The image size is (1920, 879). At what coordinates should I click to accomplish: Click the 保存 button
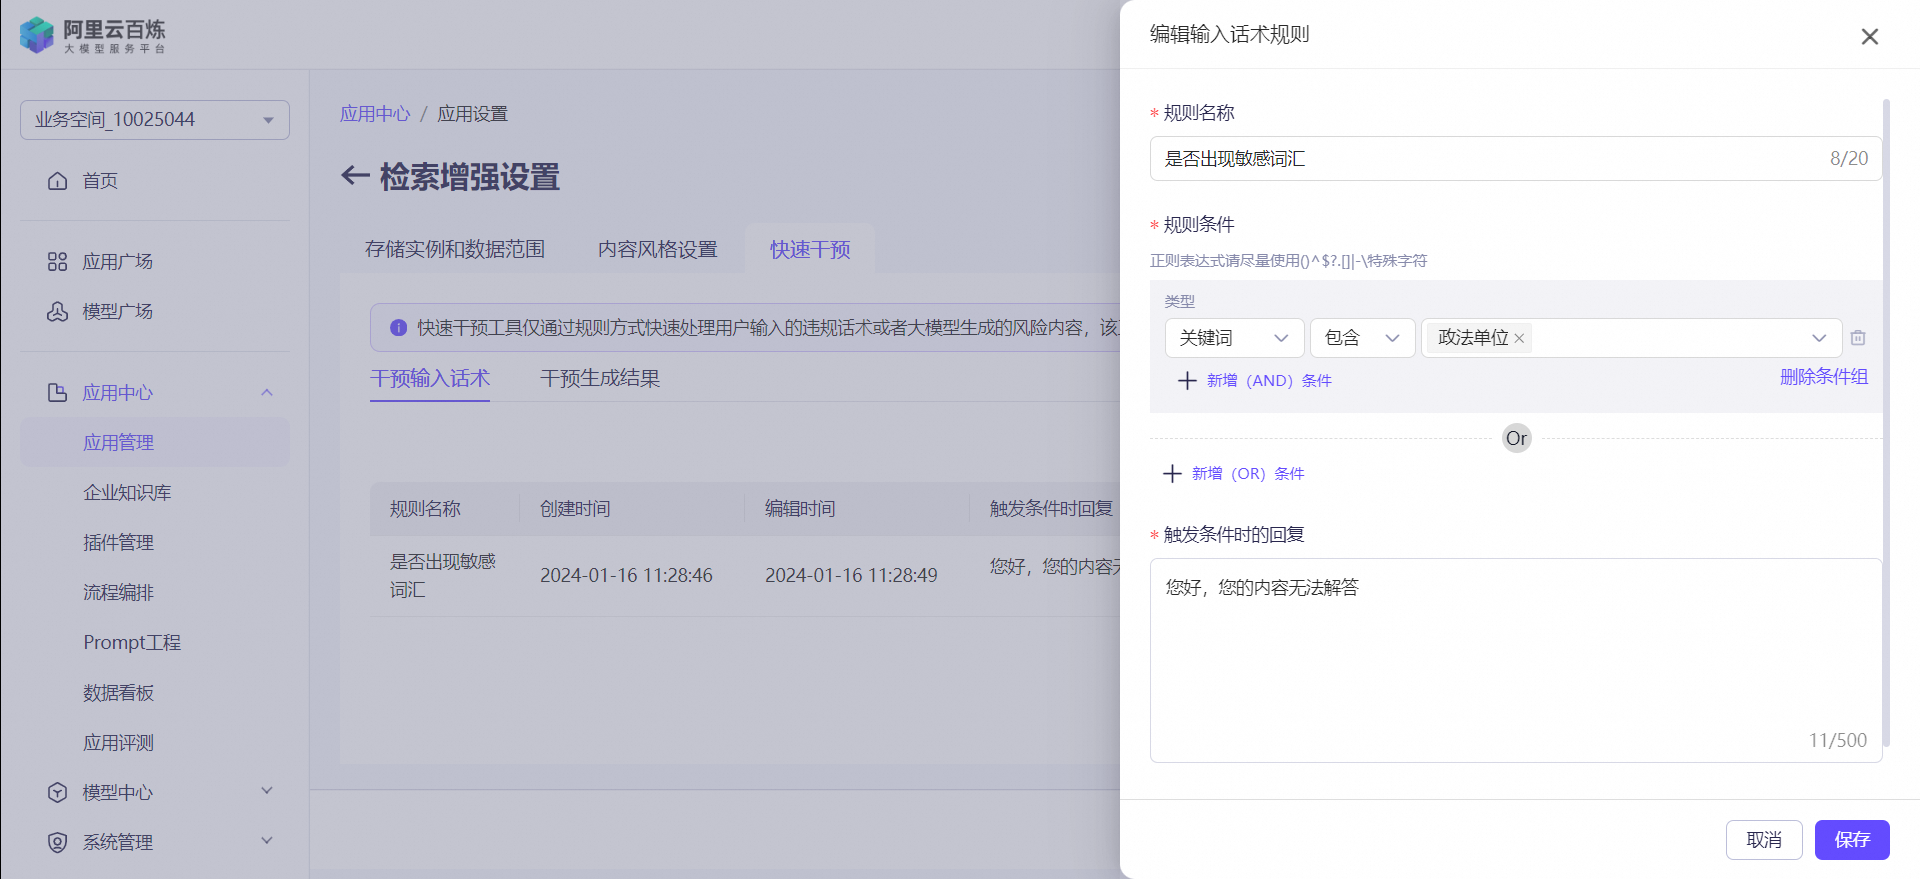(x=1852, y=840)
